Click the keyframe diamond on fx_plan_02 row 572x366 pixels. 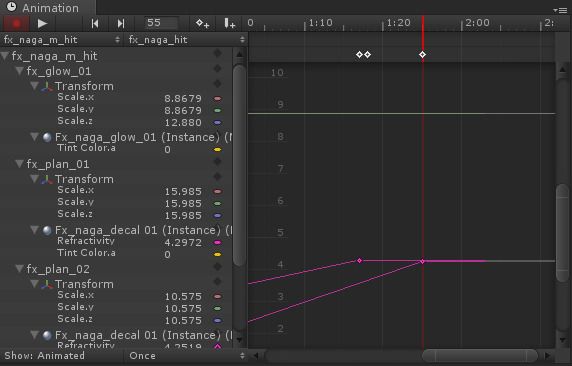[x=217, y=266]
